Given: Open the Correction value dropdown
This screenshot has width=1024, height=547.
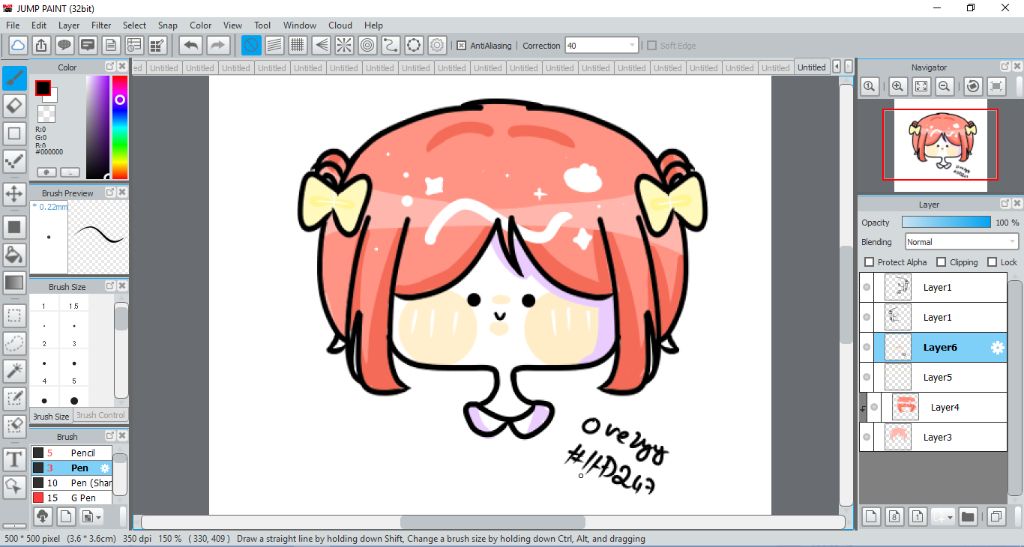Looking at the screenshot, I should (x=601, y=46).
